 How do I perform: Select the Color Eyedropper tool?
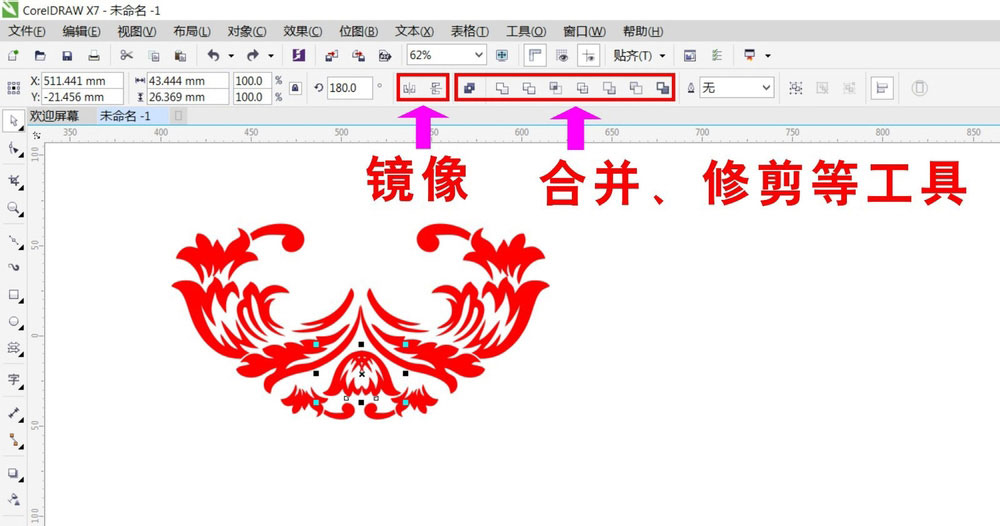click(x=13, y=499)
